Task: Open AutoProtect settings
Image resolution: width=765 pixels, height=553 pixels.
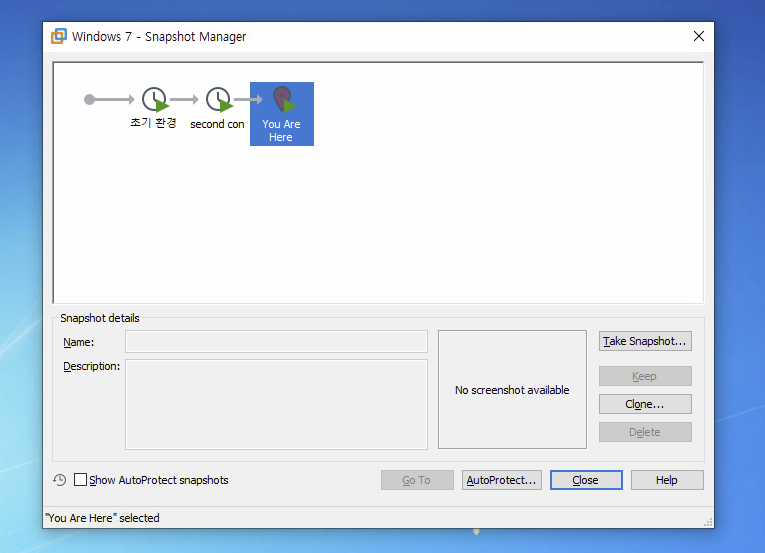Action: 502,480
